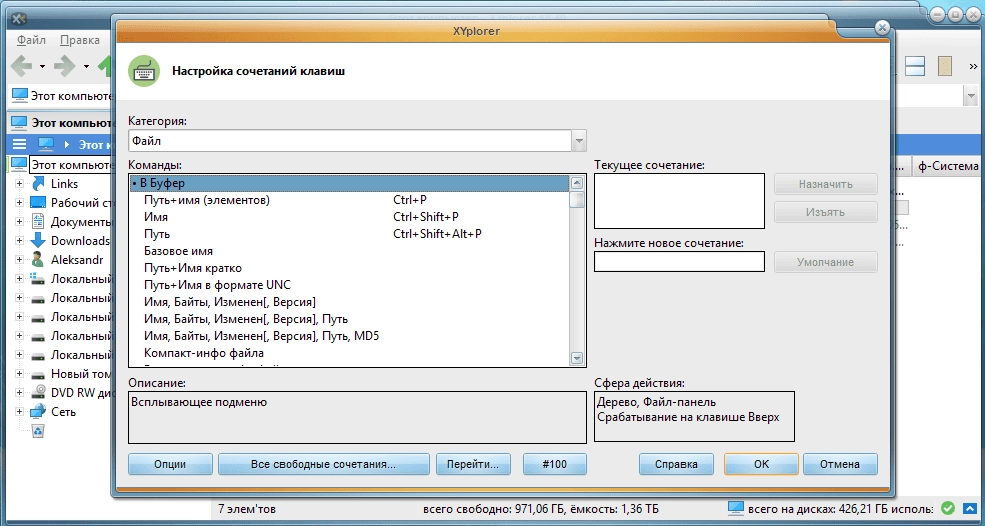The height and width of the screenshot is (526, 985).
Task: Select the Имя command with Ctrl+Shift+P
Action: point(349,217)
